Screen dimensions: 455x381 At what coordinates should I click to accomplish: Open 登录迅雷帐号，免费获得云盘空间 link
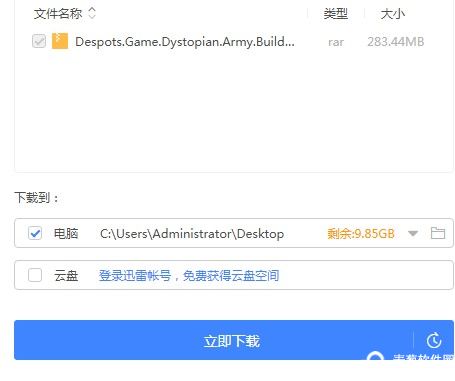pyautogui.click(x=189, y=276)
